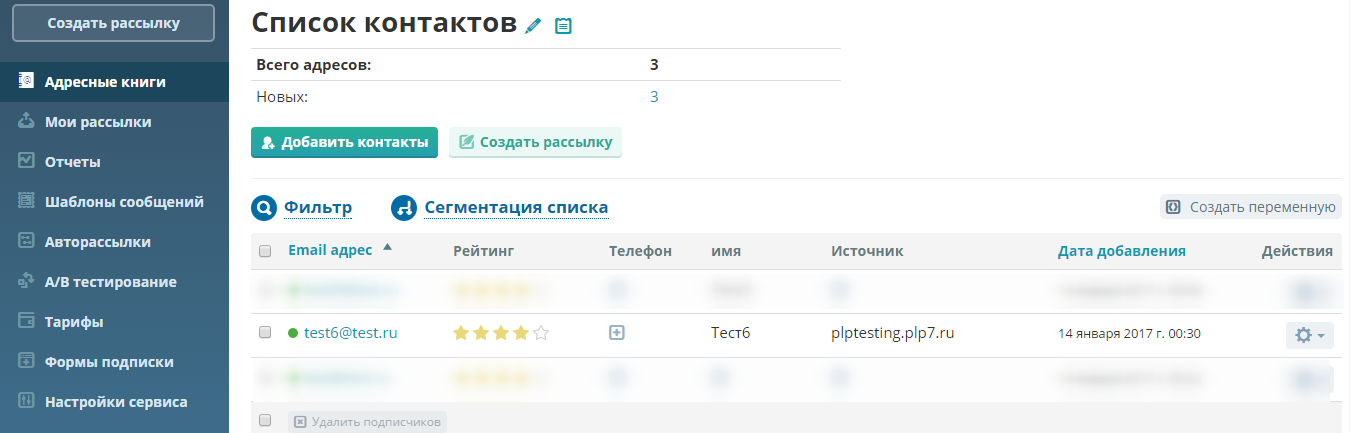Click the Мои рассылки sidebar icon
Image resolution: width=1350 pixels, height=433 pixels.
pos(27,121)
